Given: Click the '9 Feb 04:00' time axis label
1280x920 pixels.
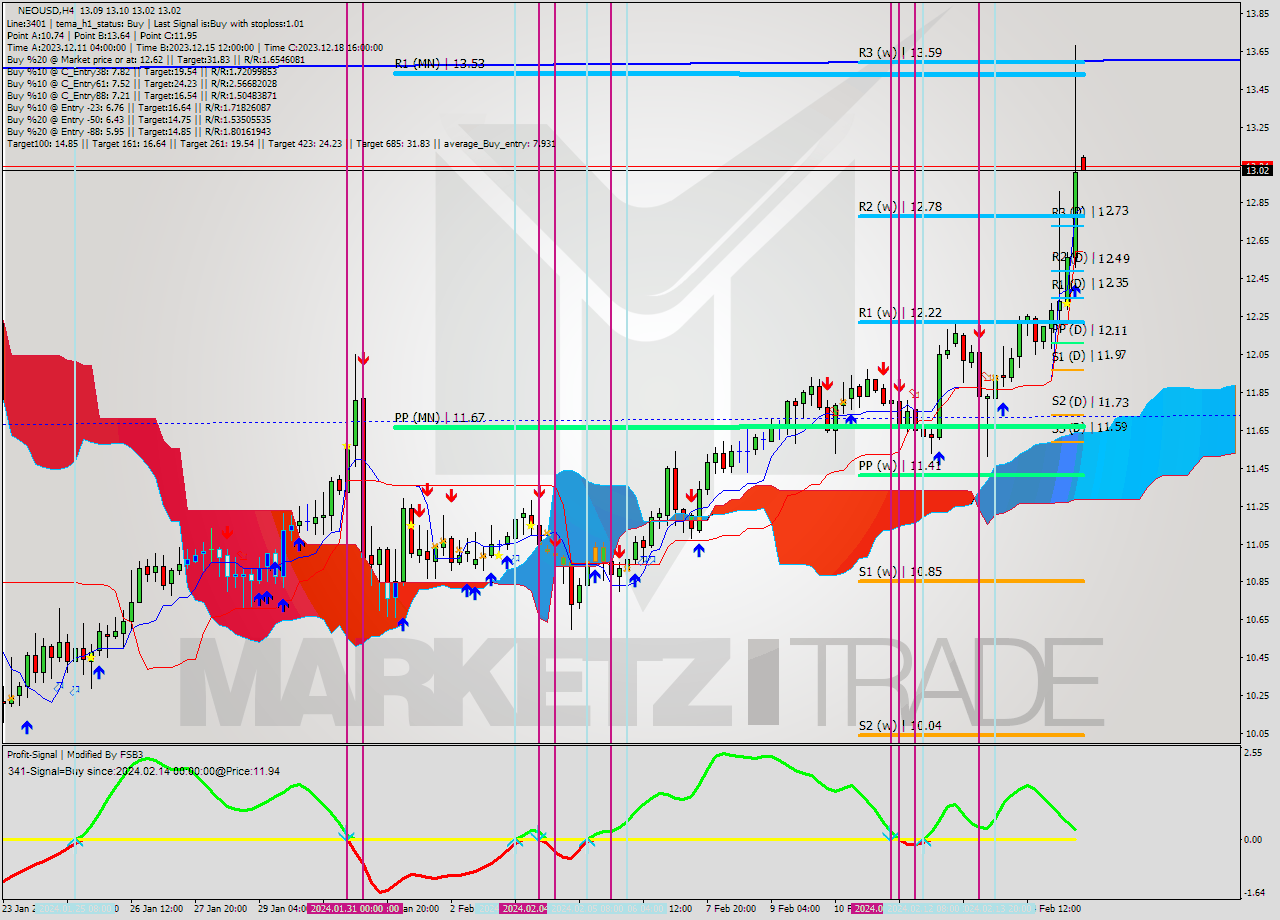Looking at the screenshot, I should pos(796,909).
